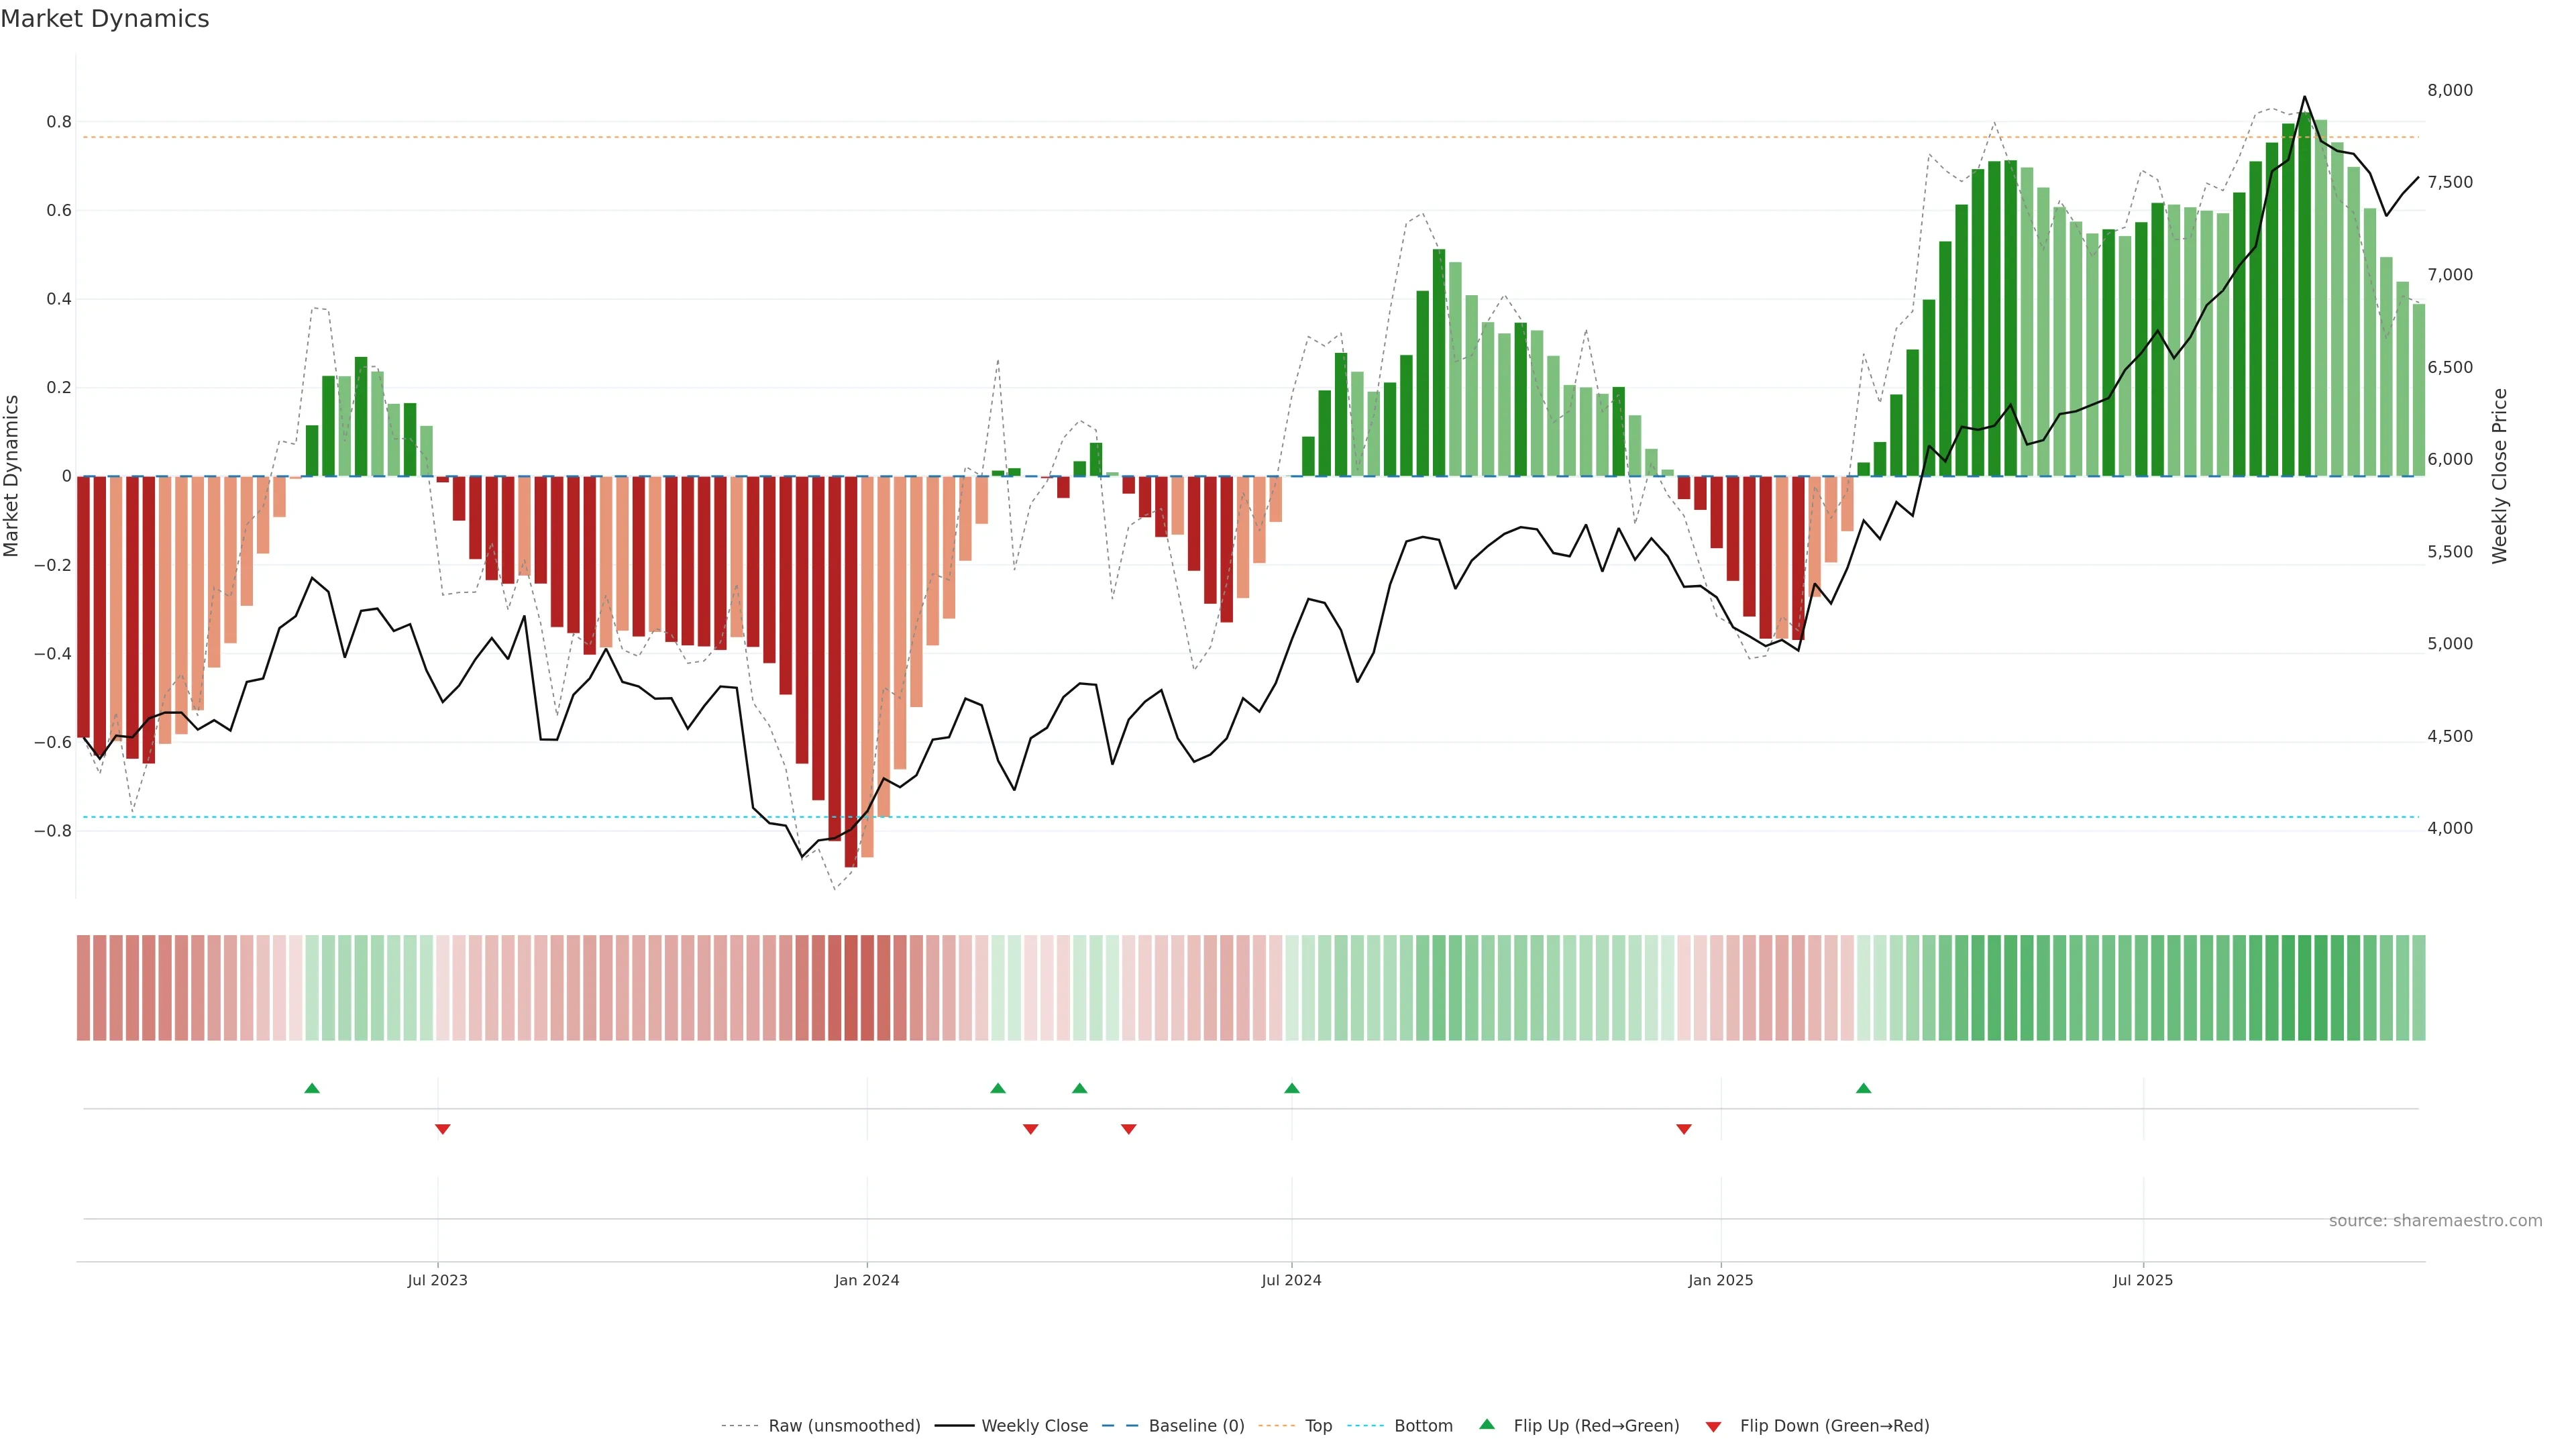The width and height of the screenshot is (2576, 1449).
Task: Click the source: sharemaestro.com text
Action: pos(2435,1221)
